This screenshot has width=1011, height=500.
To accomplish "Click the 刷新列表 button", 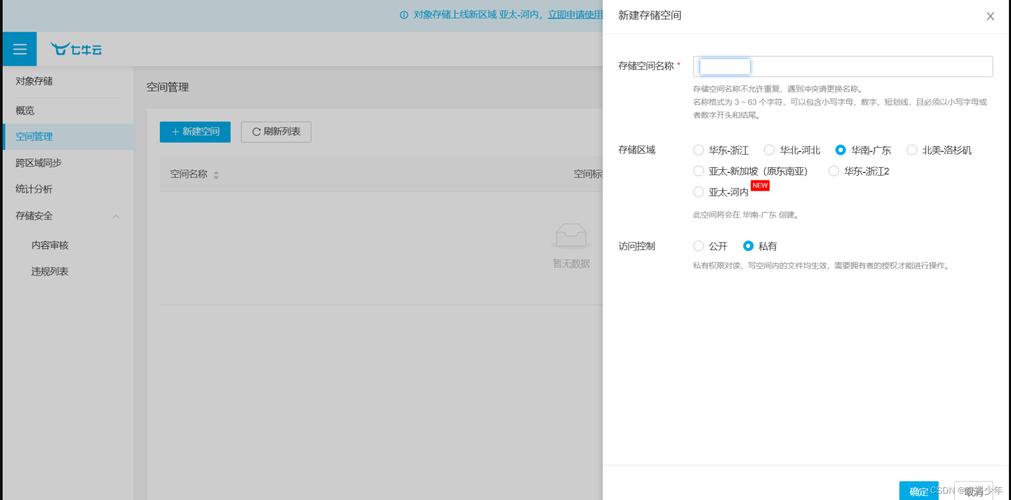I will pos(276,132).
